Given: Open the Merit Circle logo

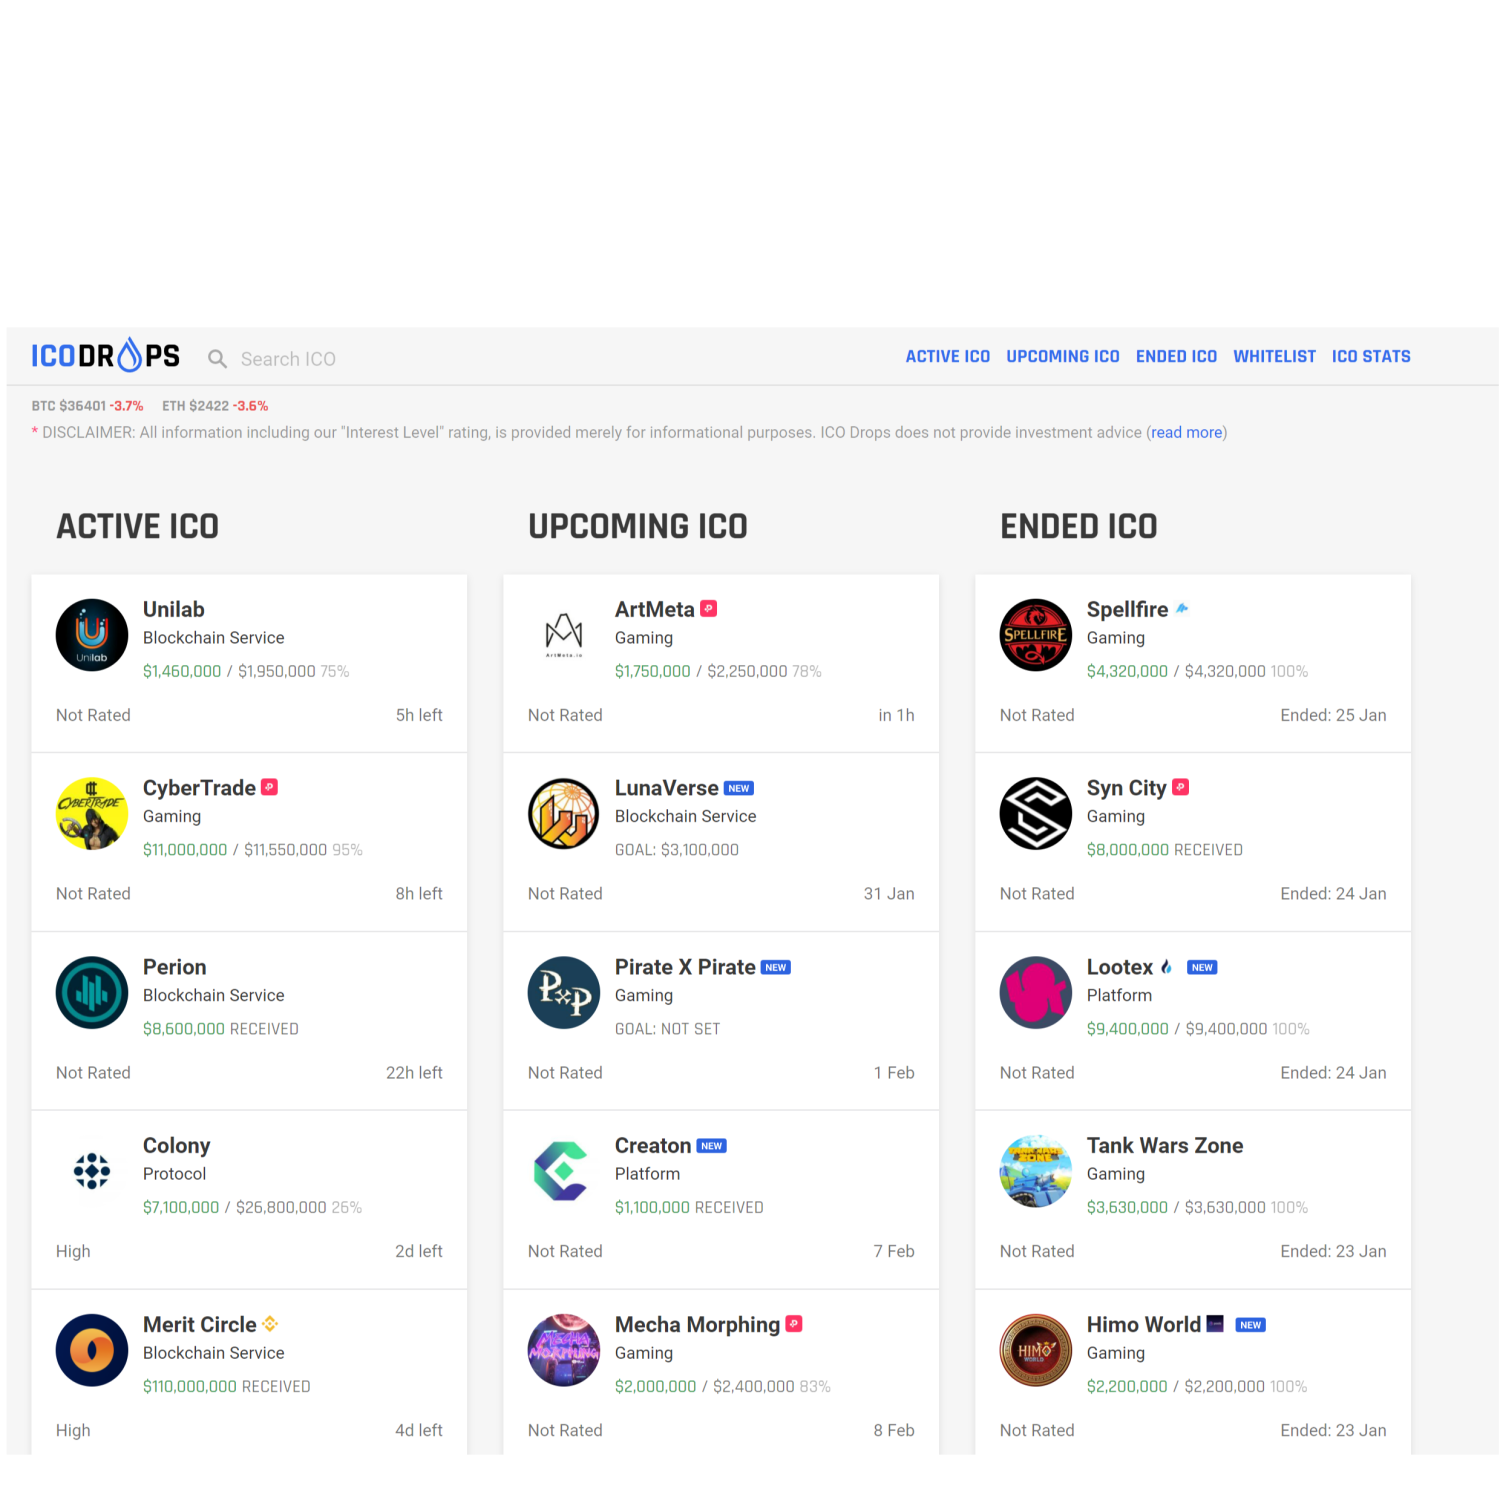Looking at the screenshot, I should (x=92, y=1350).
